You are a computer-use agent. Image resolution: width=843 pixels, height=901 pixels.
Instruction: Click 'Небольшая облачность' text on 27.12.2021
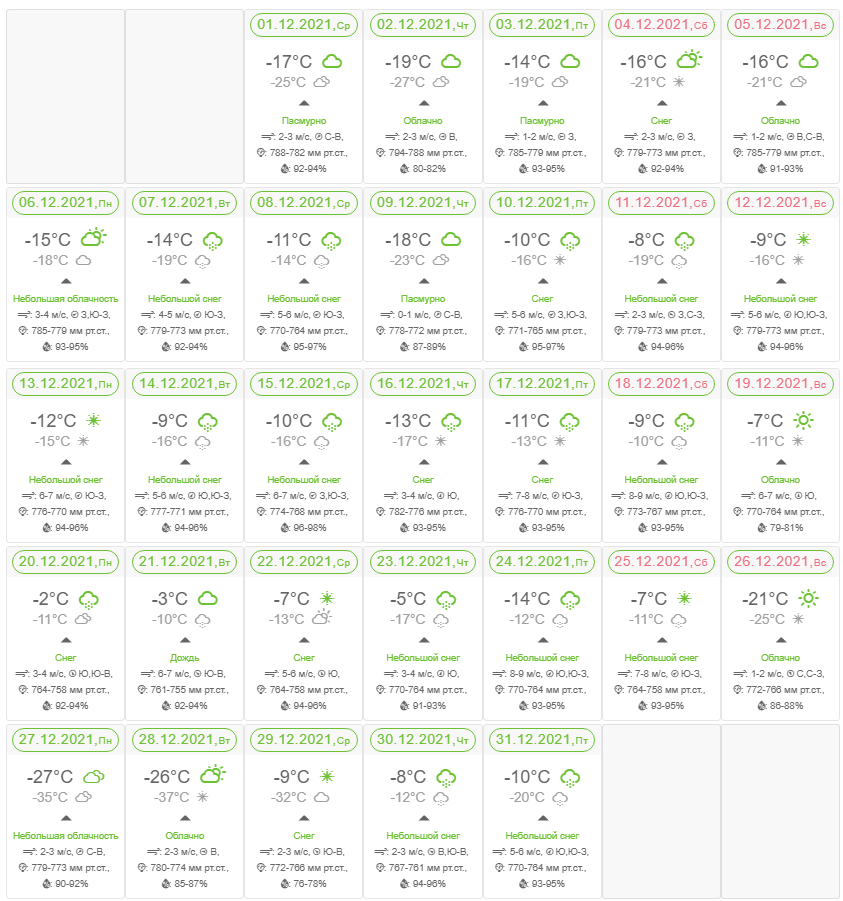pyautogui.click(x=66, y=835)
